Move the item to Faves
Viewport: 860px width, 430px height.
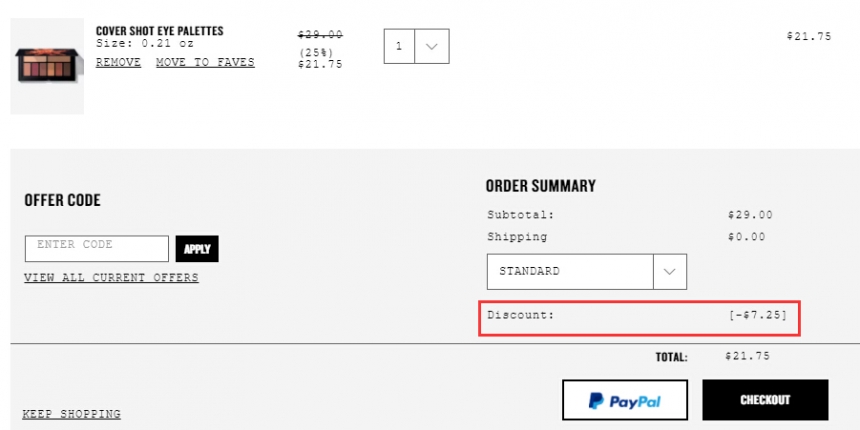pyautogui.click(x=205, y=63)
